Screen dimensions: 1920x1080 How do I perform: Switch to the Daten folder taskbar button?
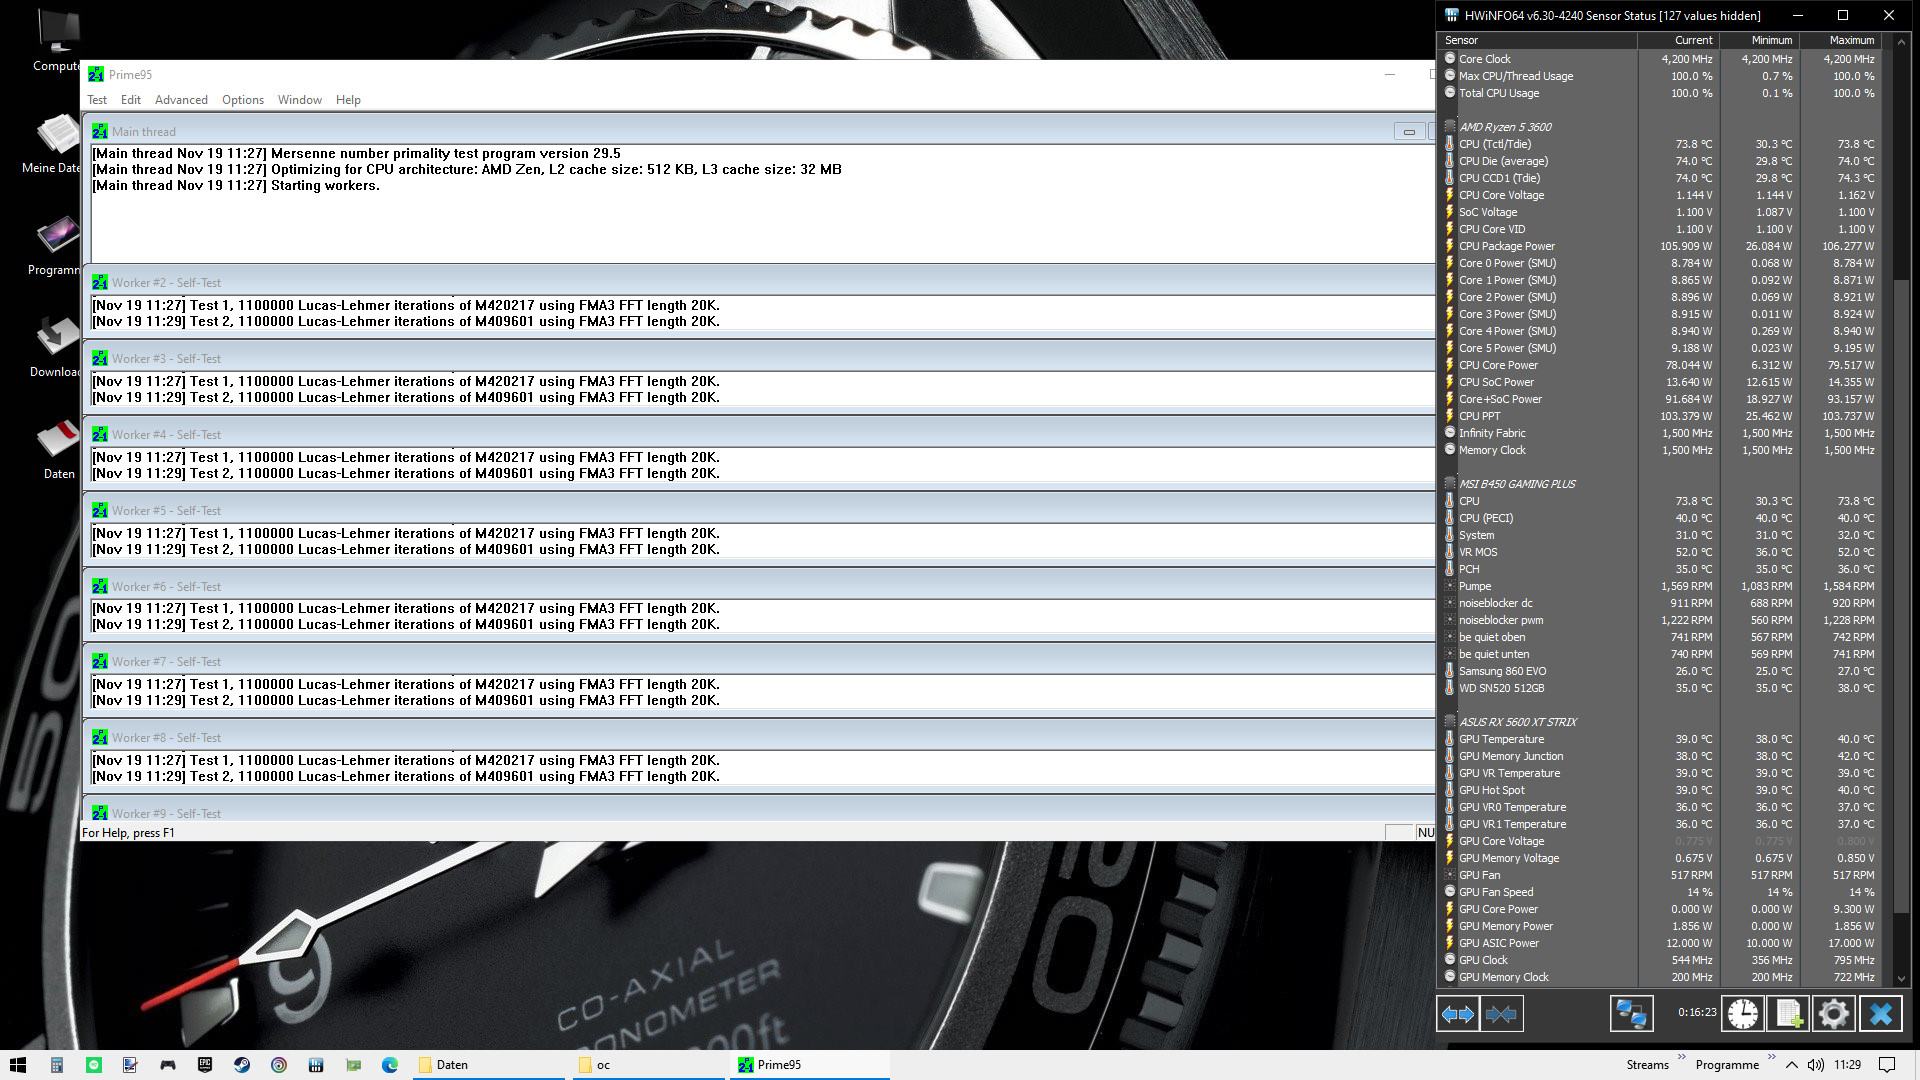coord(489,1065)
